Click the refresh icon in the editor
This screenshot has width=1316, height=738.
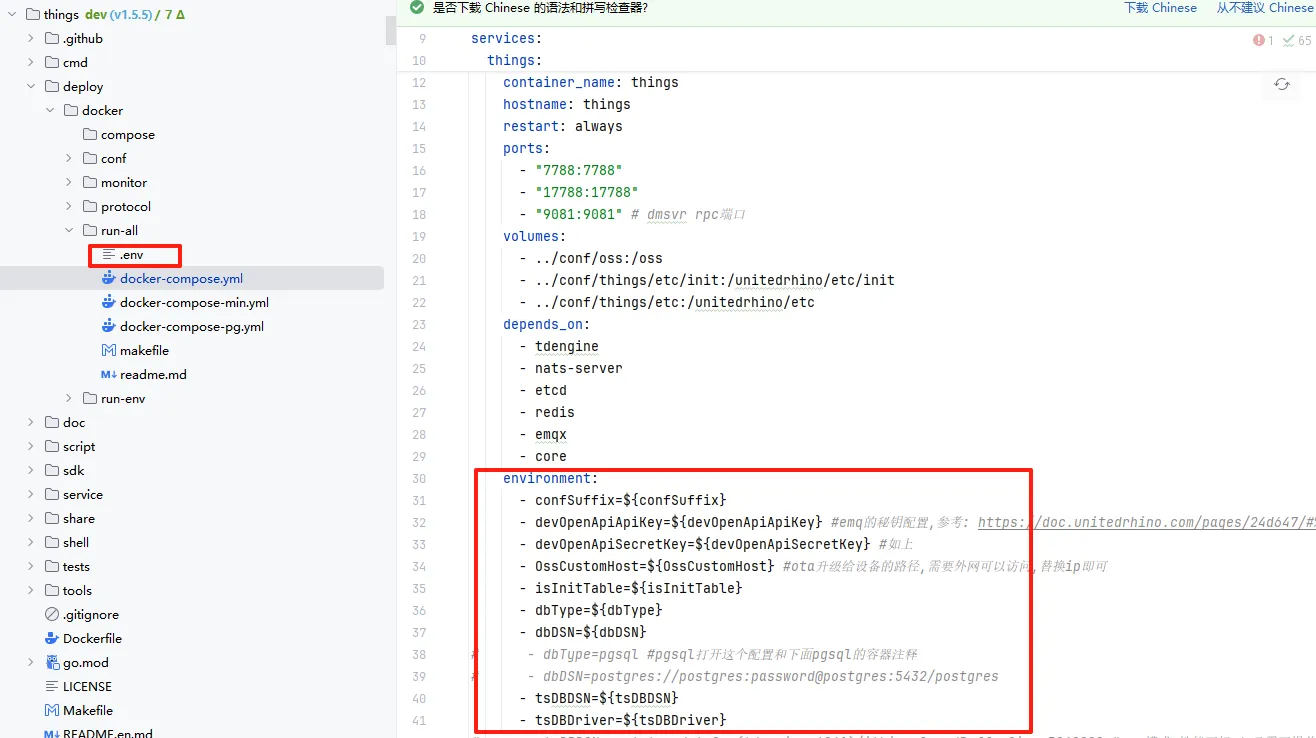(x=1281, y=85)
